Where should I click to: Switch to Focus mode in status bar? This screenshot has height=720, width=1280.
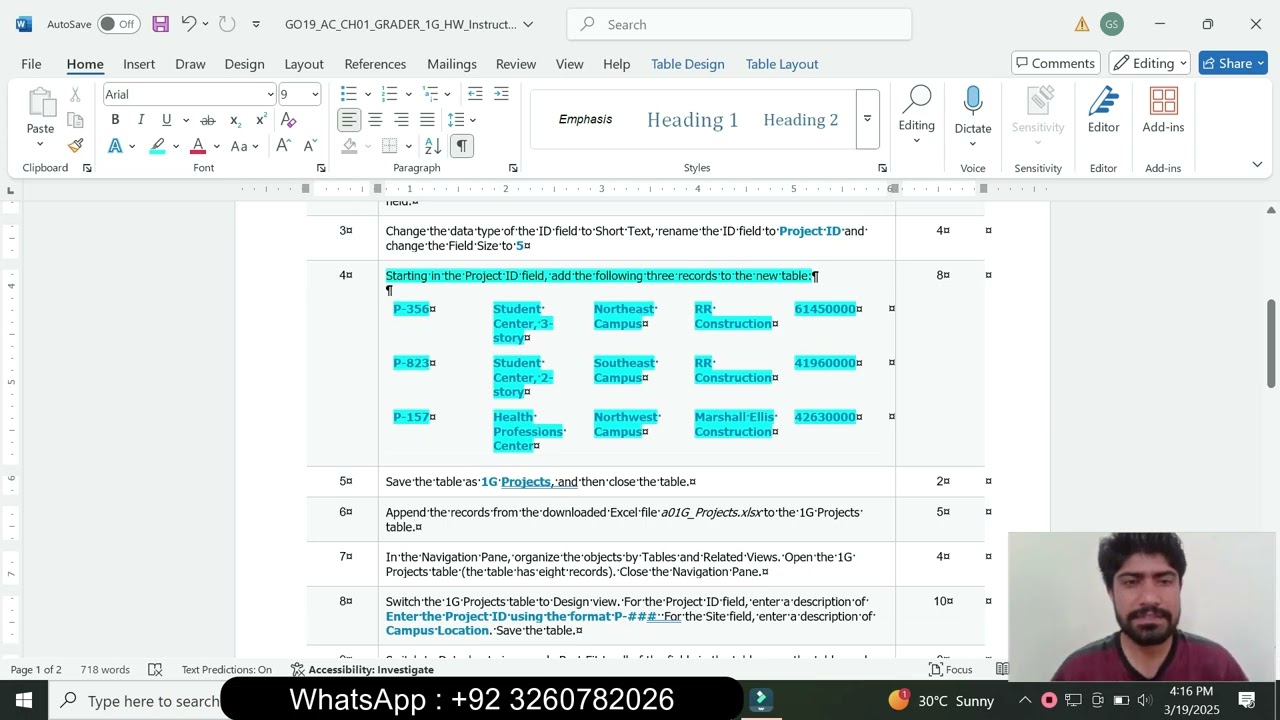click(x=950, y=669)
